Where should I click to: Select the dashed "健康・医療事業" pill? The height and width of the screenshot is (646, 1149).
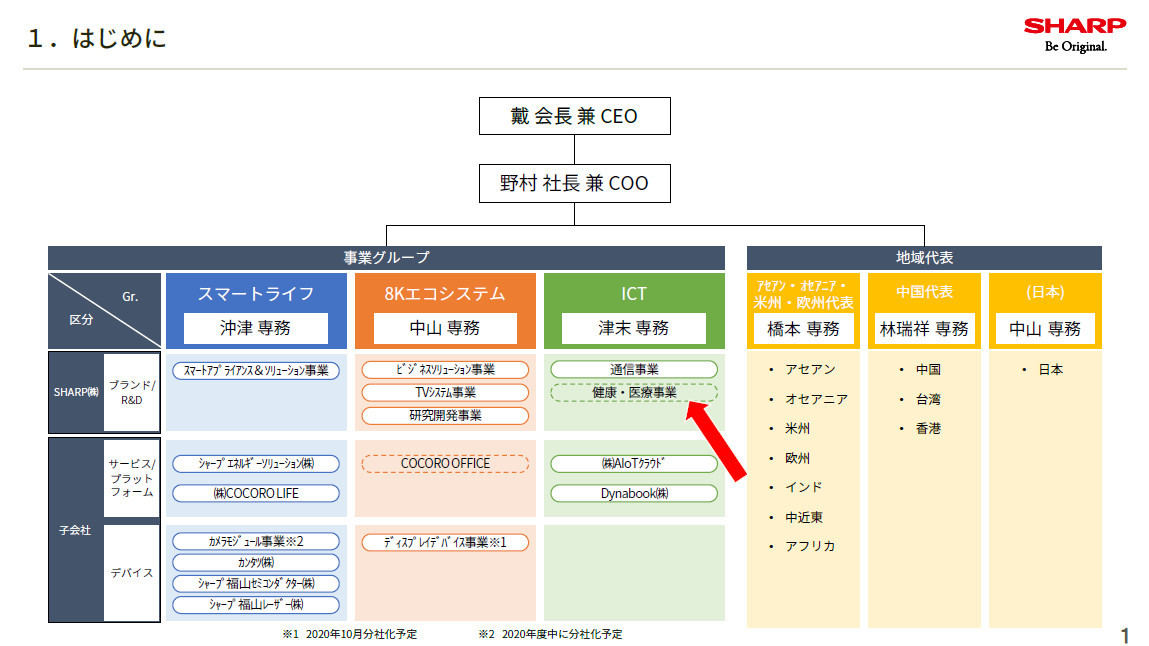(634, 393)
